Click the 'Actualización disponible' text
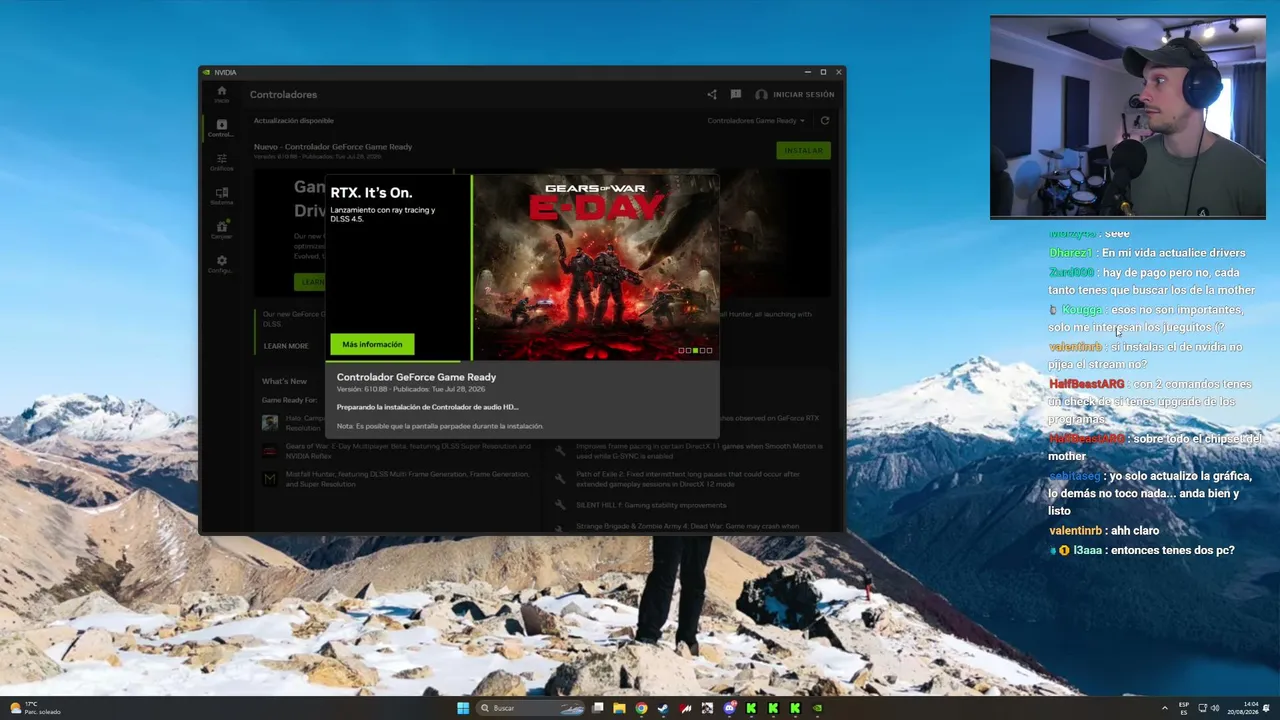The height and width of the screenshot is (720, 1280). click(x=293, y=121)
